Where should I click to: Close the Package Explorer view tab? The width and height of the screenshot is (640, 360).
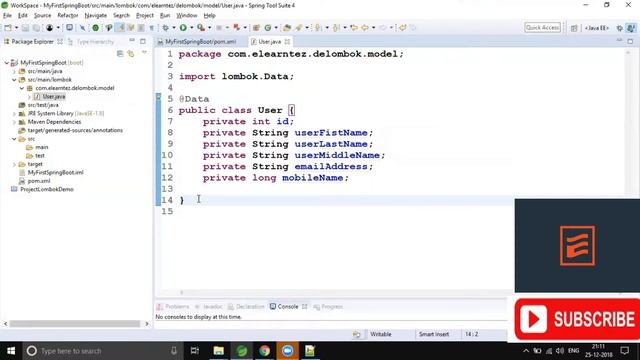(x=60, y=42)
